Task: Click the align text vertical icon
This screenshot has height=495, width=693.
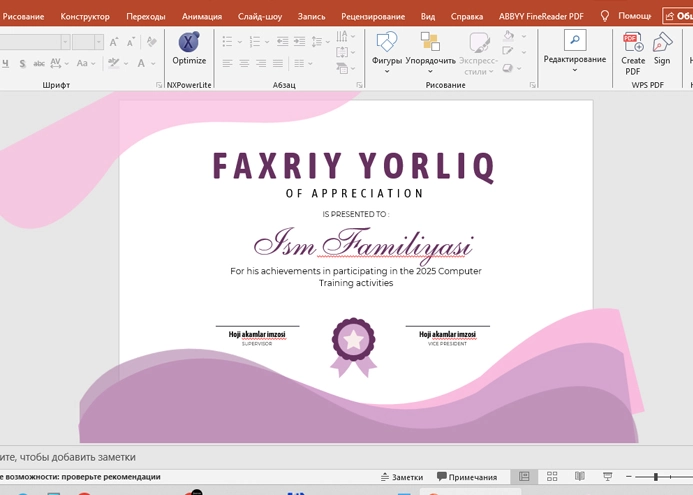Action: pyautogui.click(x=342, y=52)
